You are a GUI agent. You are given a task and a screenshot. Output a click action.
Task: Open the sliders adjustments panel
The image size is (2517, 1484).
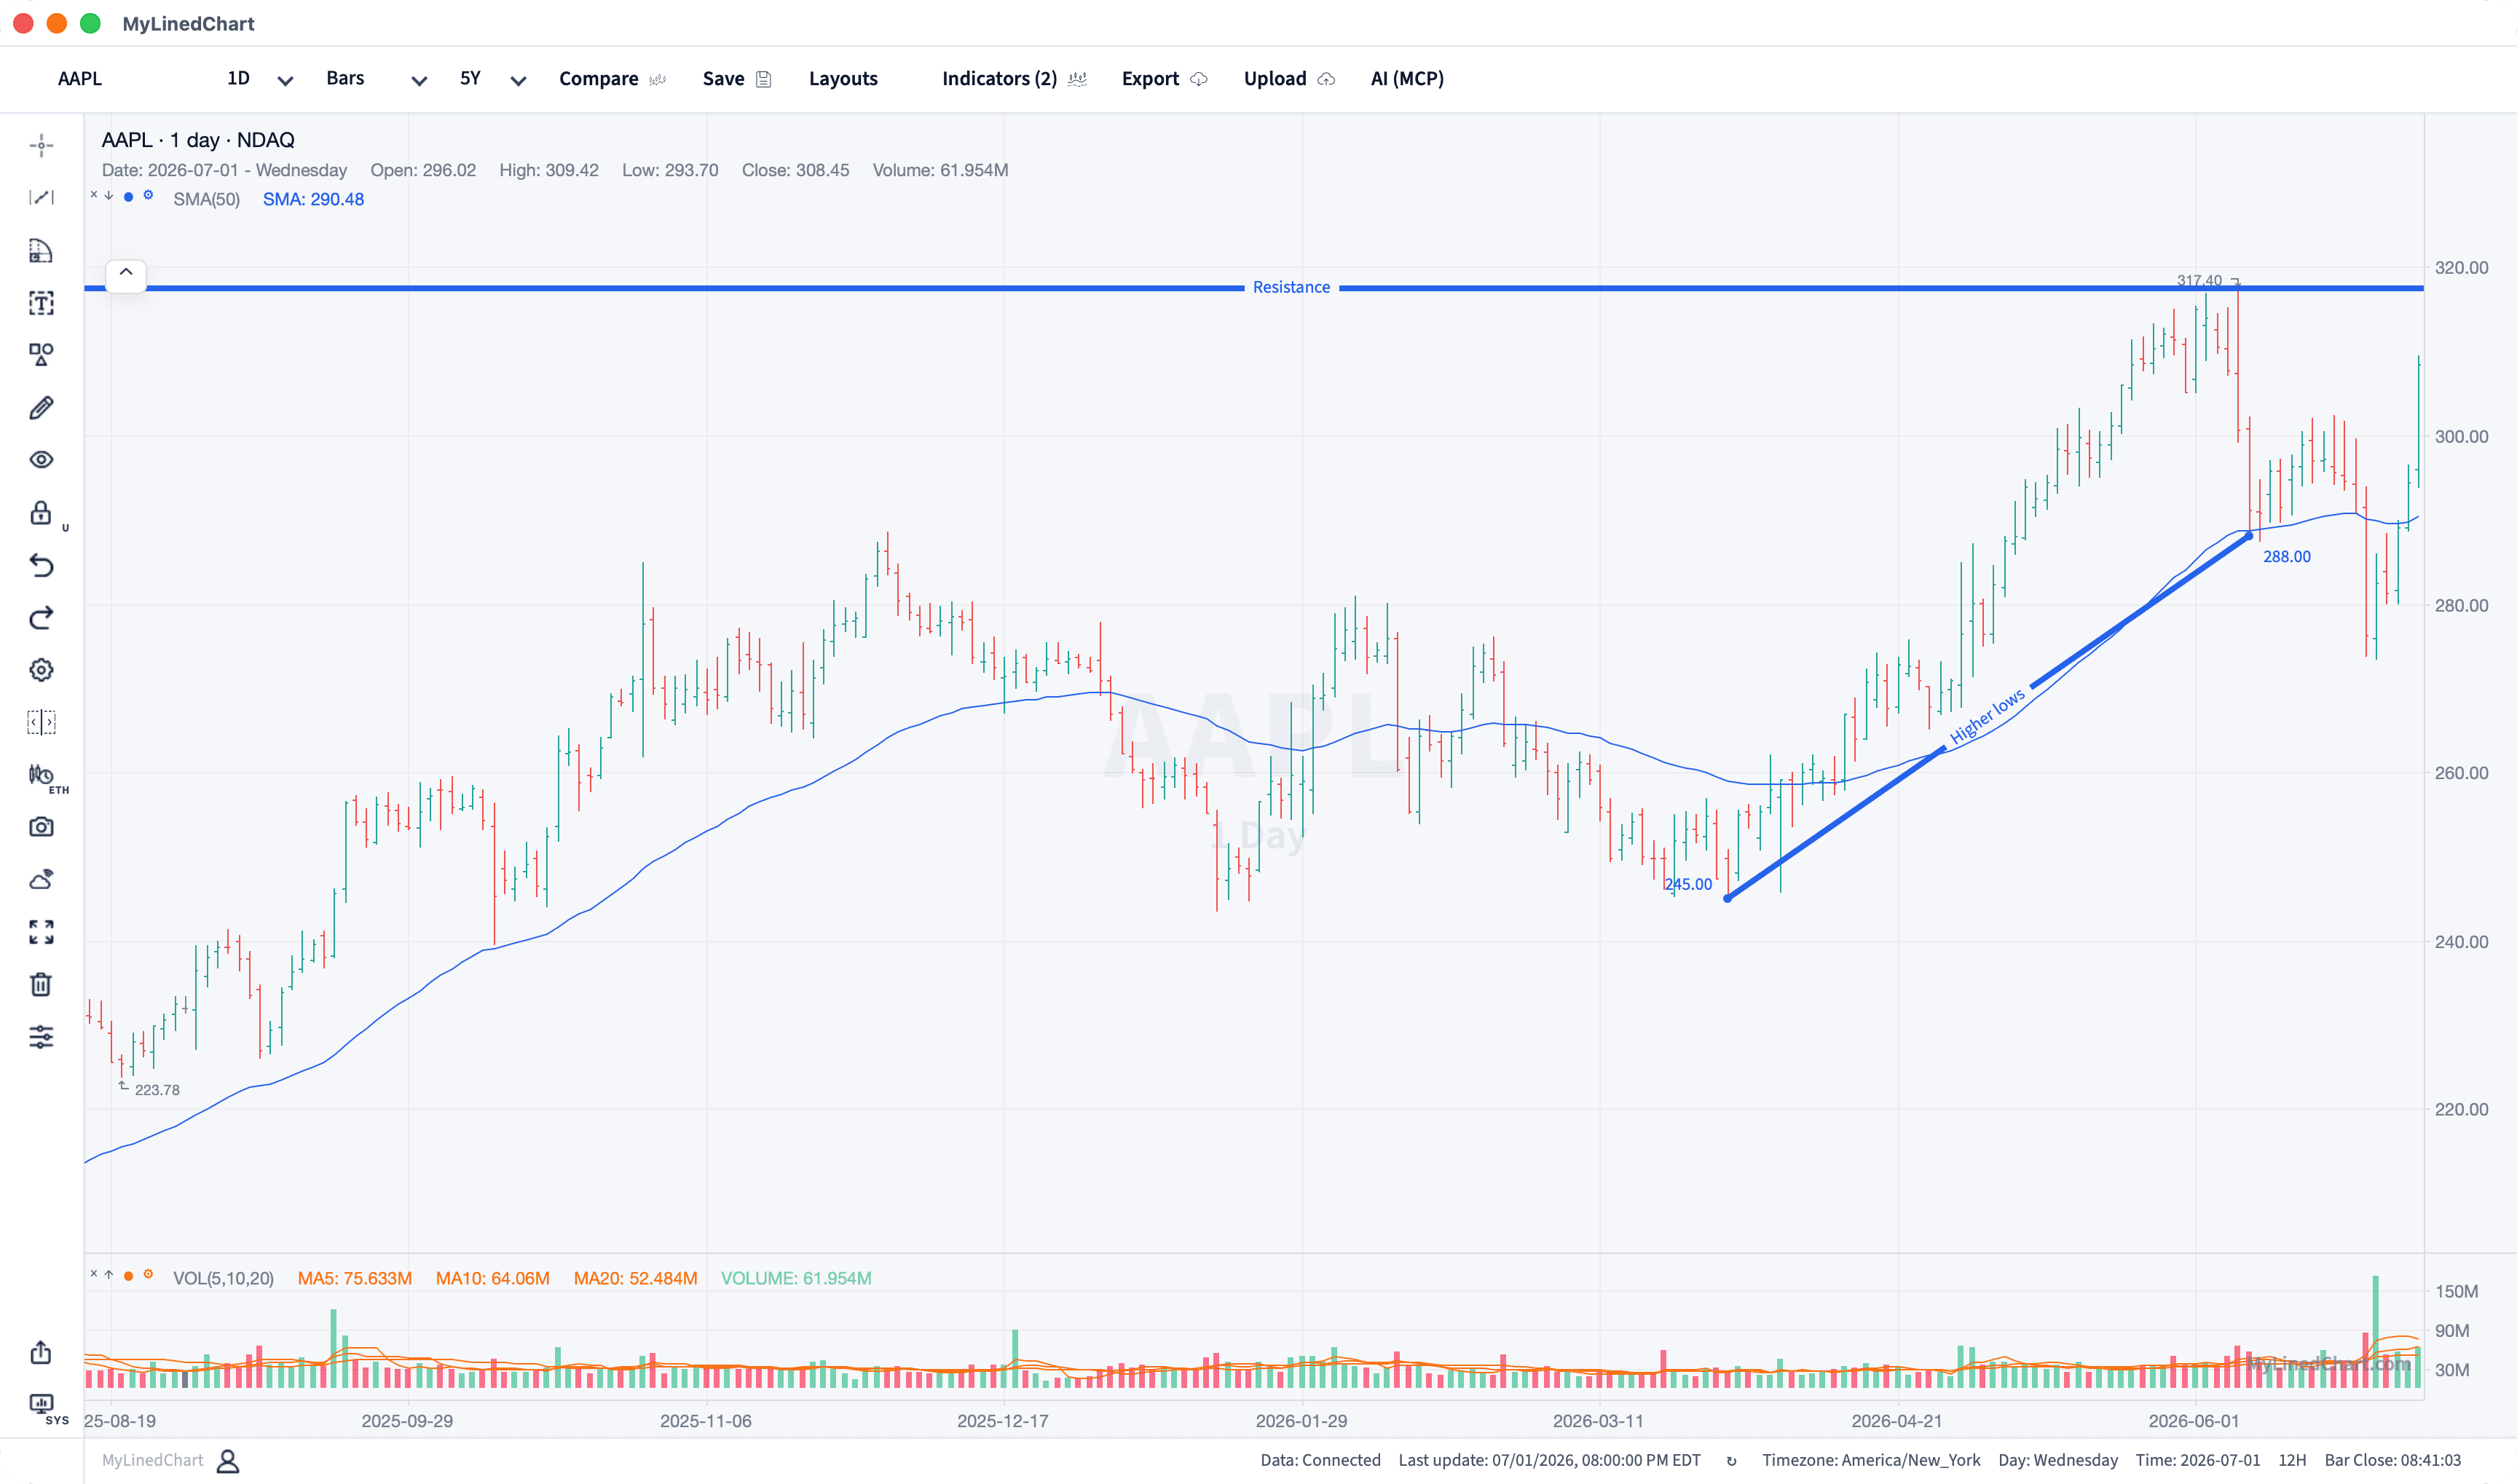tap(41, 1037)
